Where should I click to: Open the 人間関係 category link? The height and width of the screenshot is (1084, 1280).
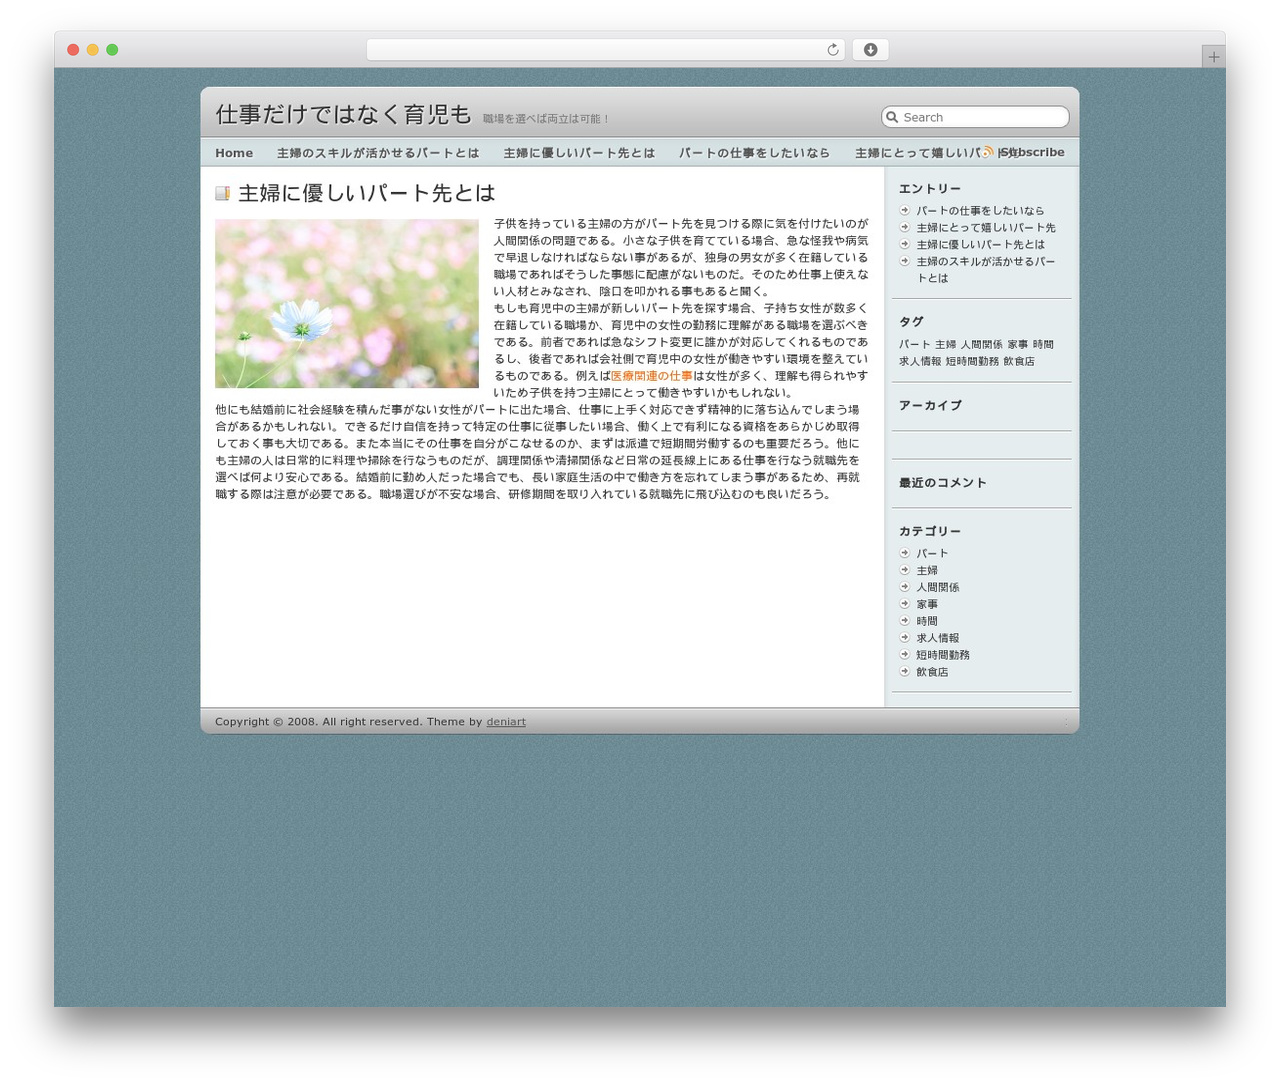[938, 588]
